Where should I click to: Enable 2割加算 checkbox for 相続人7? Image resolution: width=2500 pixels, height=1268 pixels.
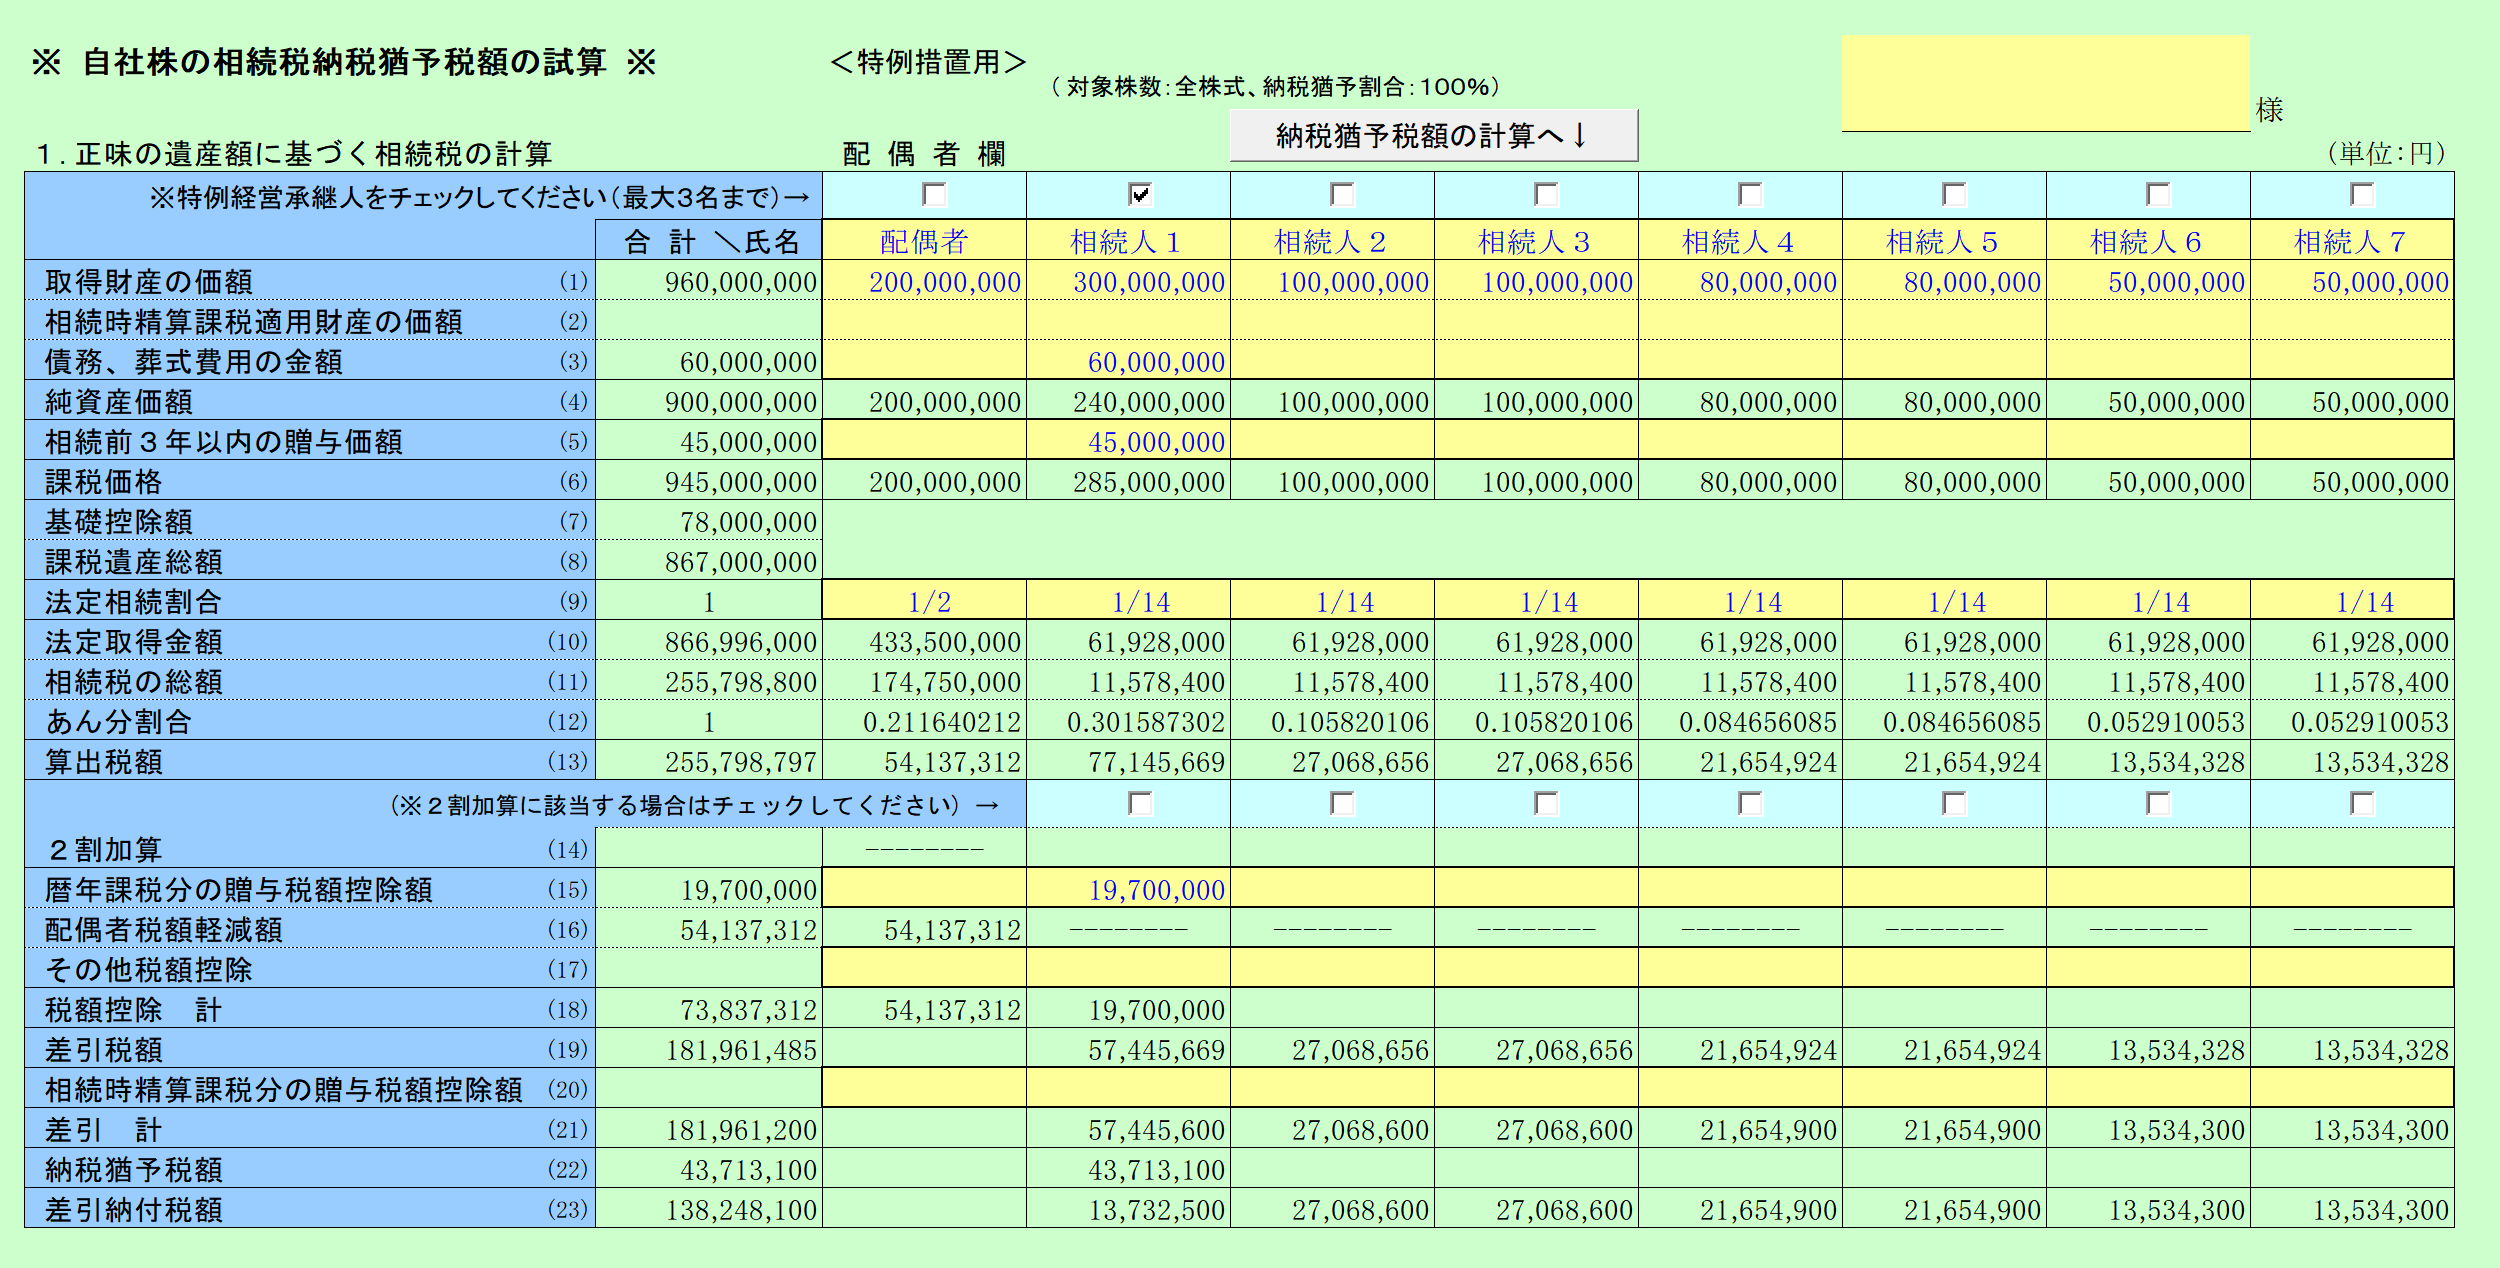pyautogui.click(x=2362, y=804)
